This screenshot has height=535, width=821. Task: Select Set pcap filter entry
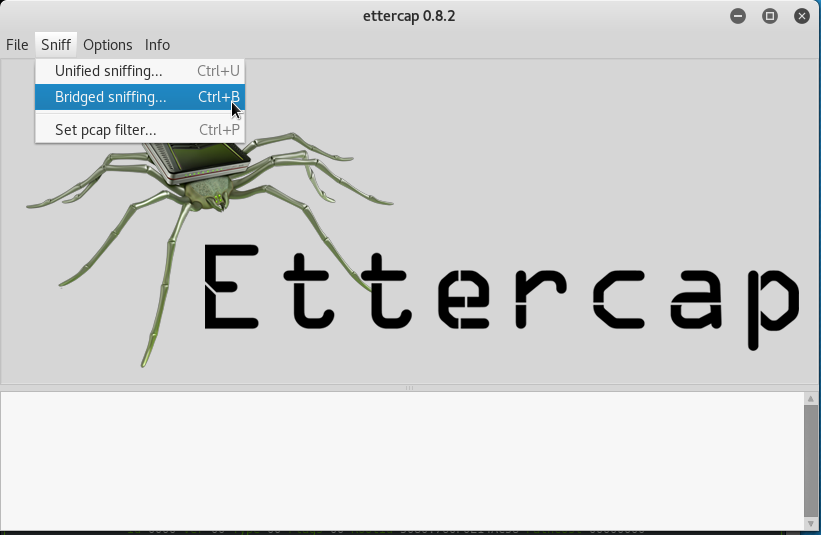tap(140, 130)
